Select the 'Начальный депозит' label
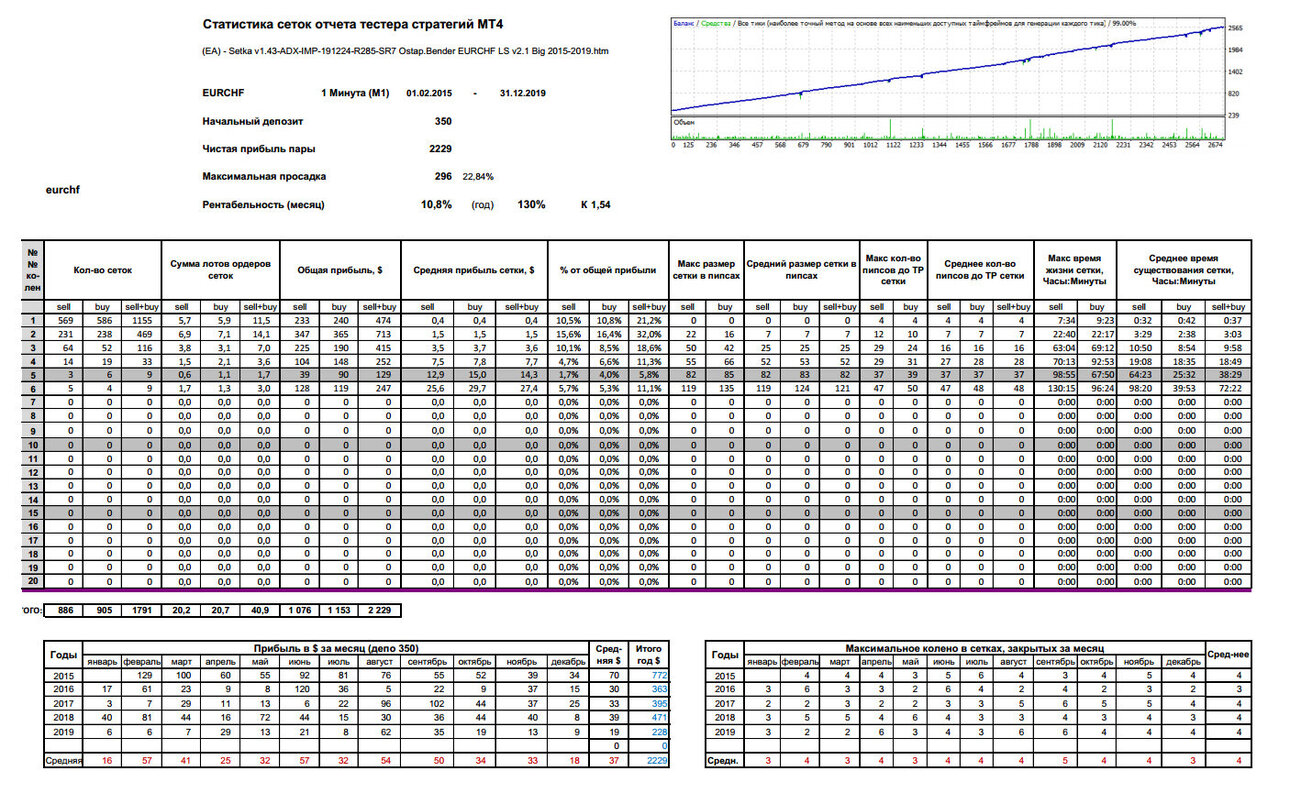The width and height of the screenshot is (1290, 793). tap(252, 121)
